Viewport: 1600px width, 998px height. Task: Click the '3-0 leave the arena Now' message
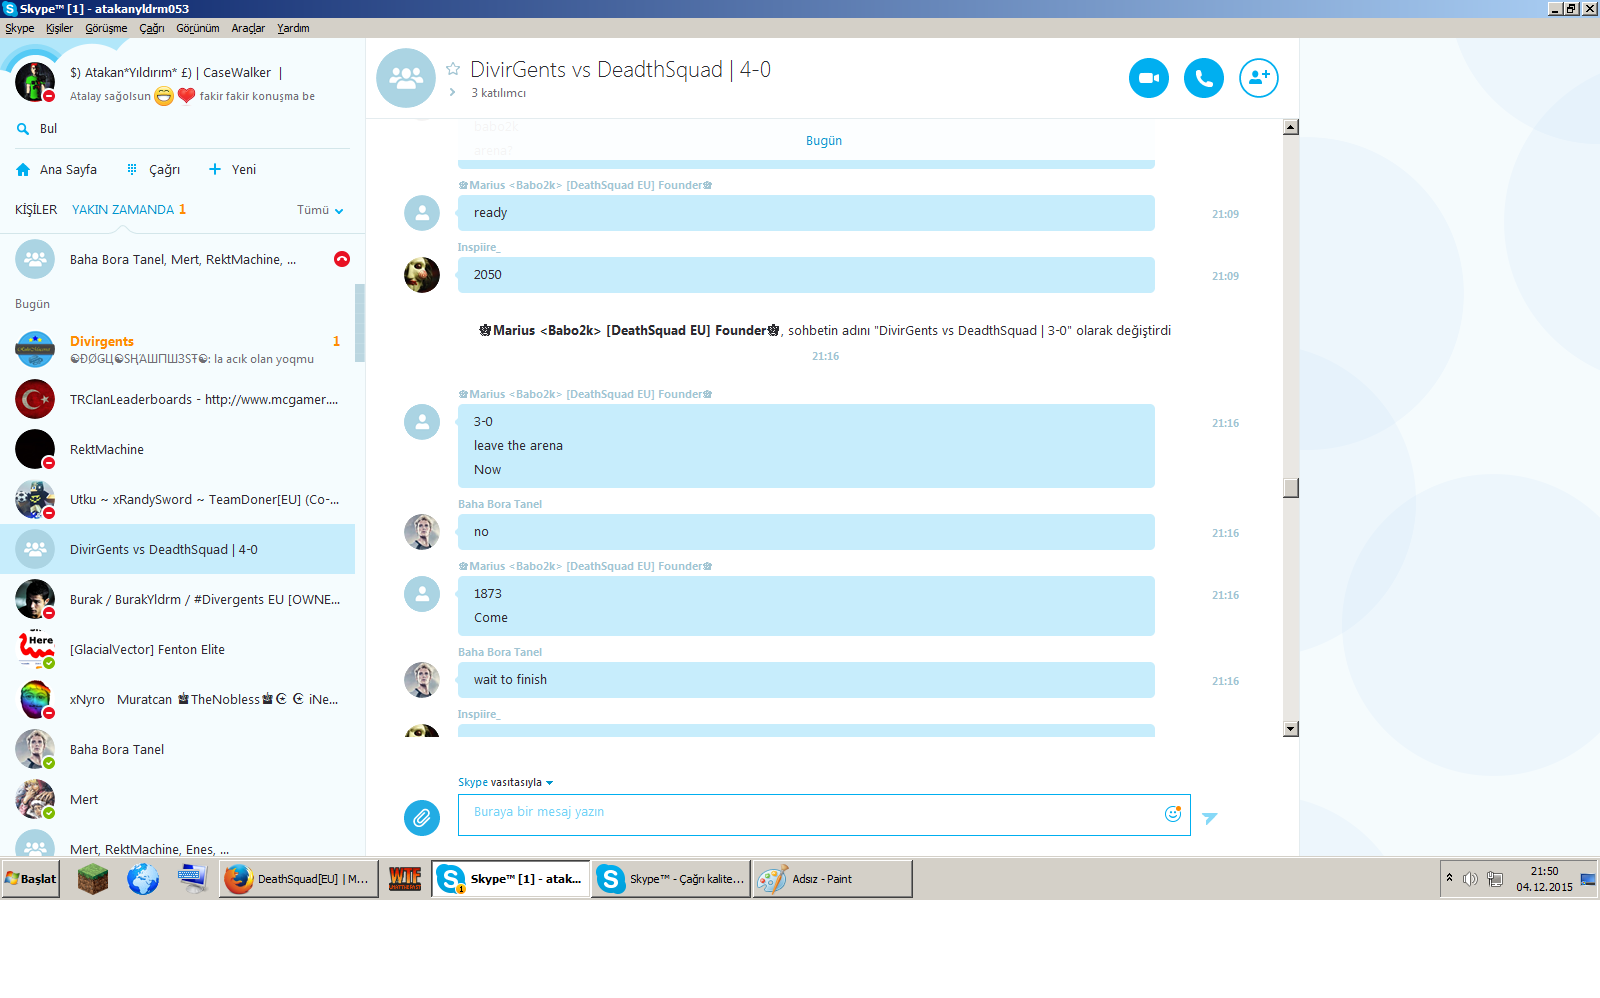[806, 446]
